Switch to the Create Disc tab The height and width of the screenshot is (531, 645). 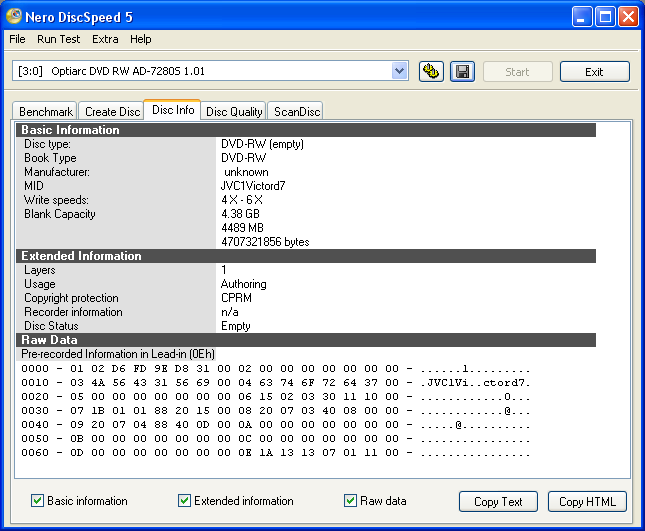point(112,111)
